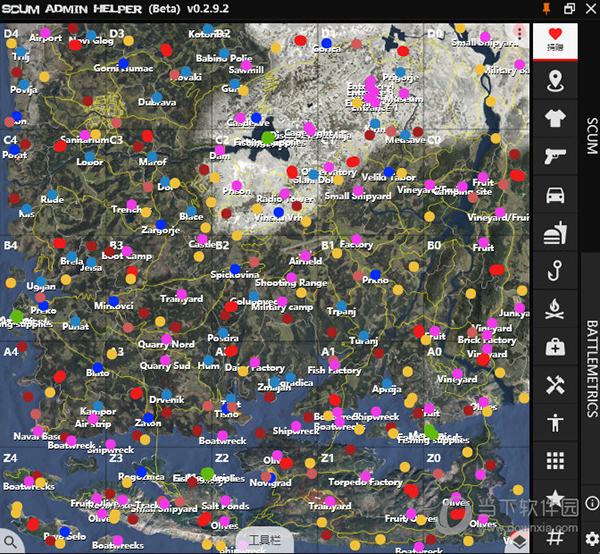Open the map location pin category

tap(555, 80)
